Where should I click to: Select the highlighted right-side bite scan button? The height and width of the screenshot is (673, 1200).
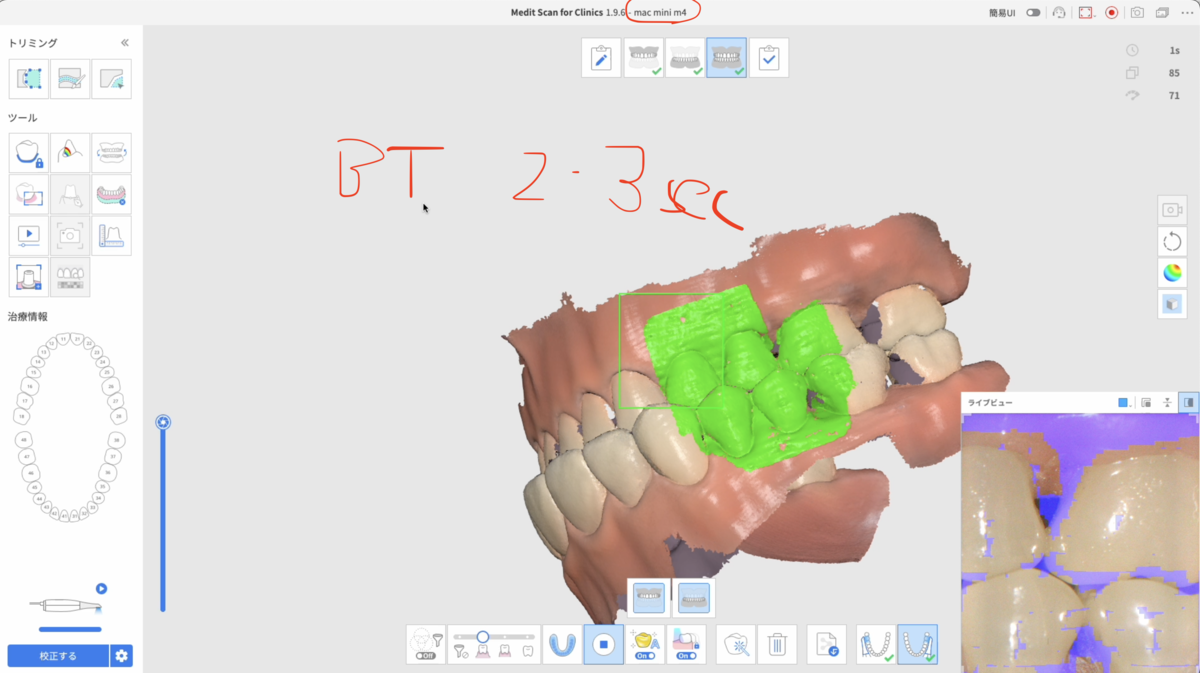tap(917, 644)
